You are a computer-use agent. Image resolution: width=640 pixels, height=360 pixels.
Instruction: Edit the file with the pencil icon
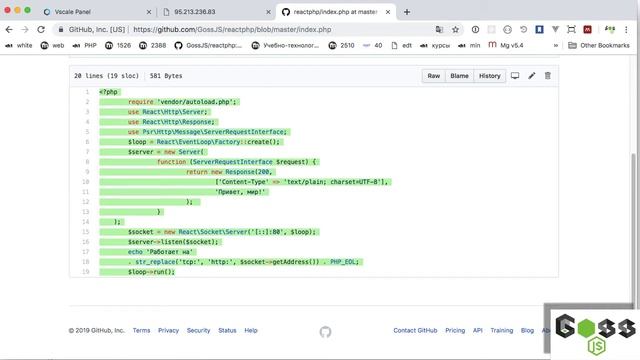[531, 76]
